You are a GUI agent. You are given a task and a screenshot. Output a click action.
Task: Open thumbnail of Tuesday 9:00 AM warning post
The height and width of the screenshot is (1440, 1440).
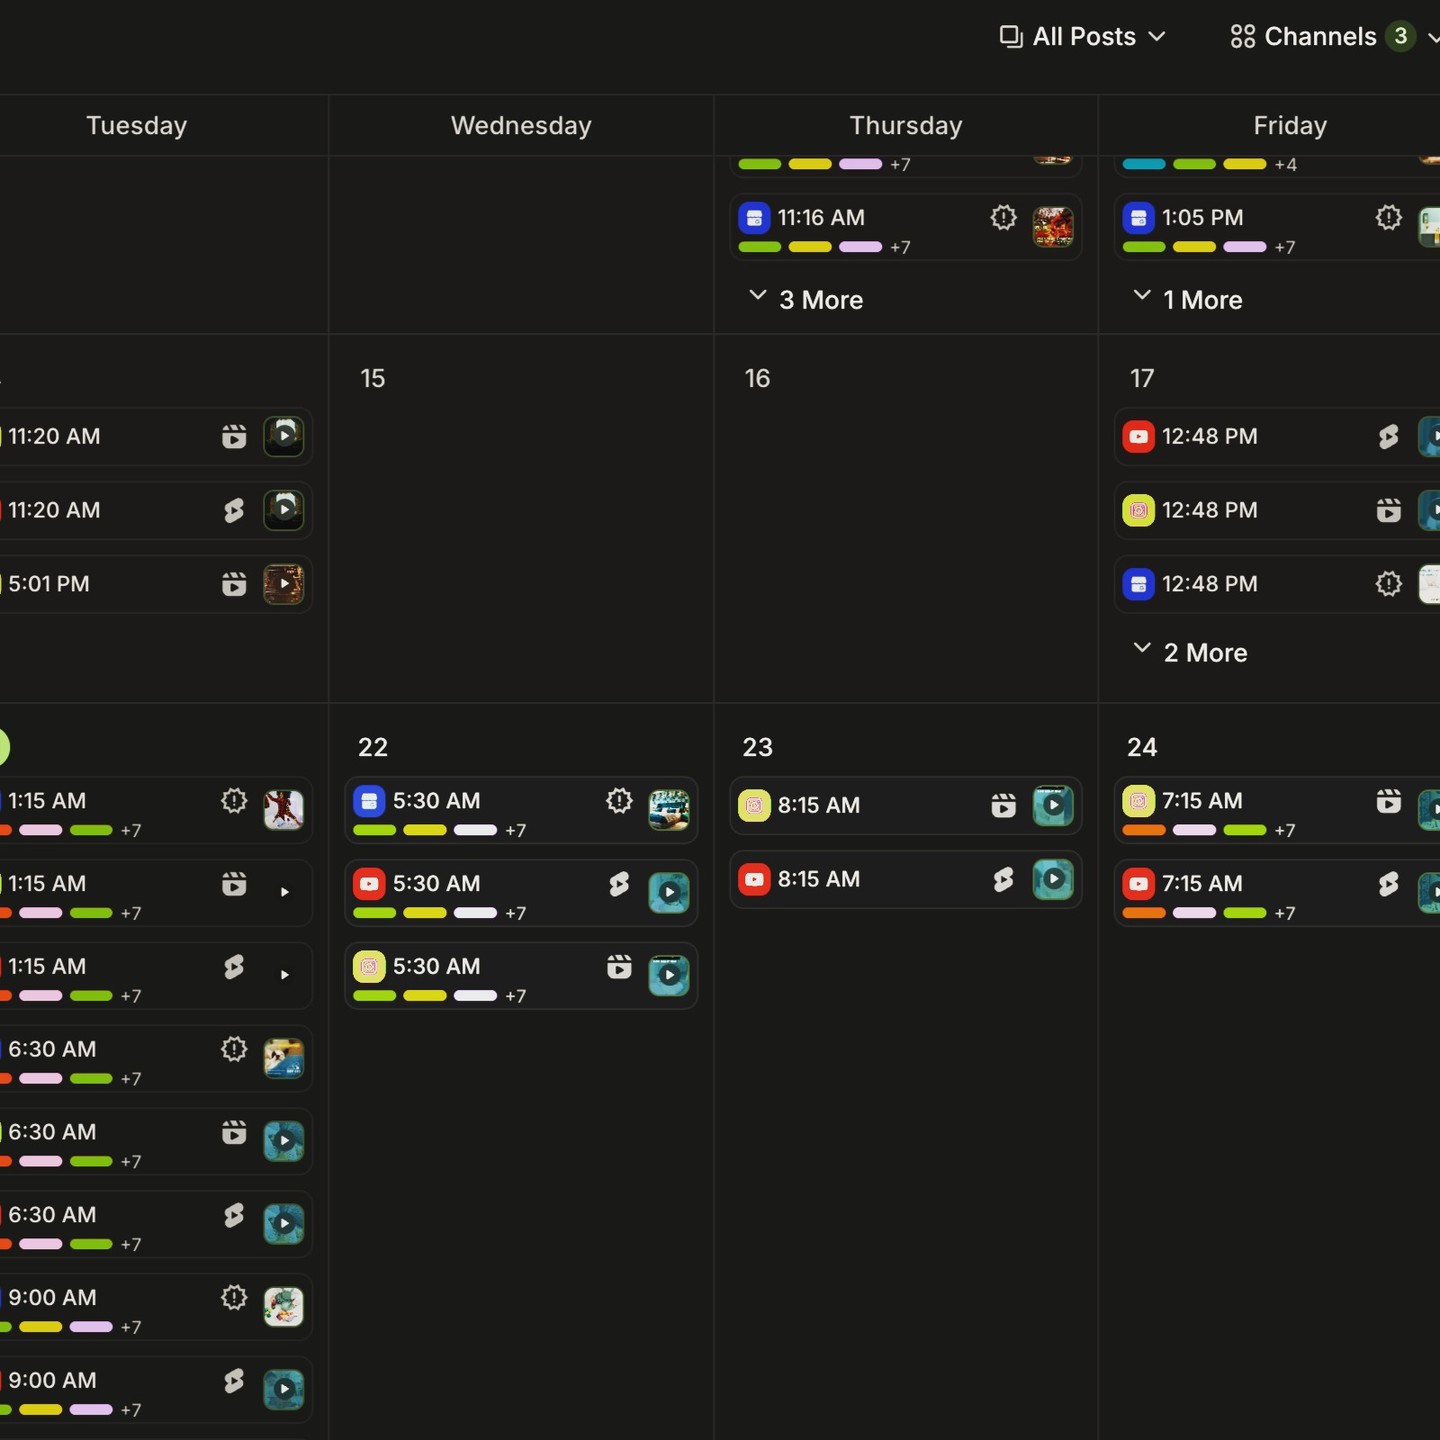click(x=283, y=1307)
